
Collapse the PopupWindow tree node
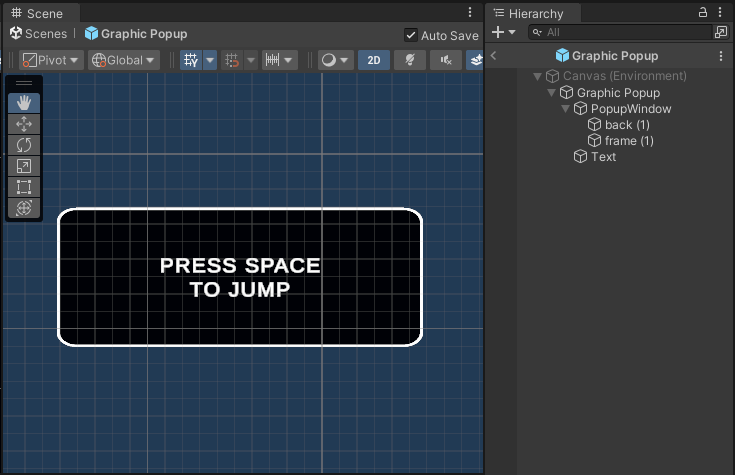click(x=565, y=109)
